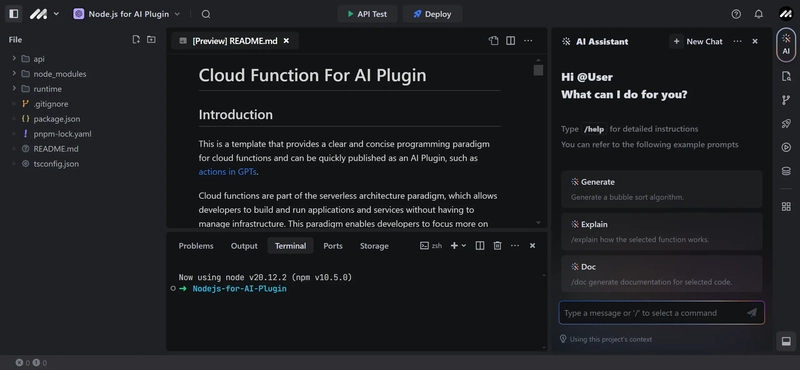Open AI Assistant more options ellipsis

pos(737,41)
